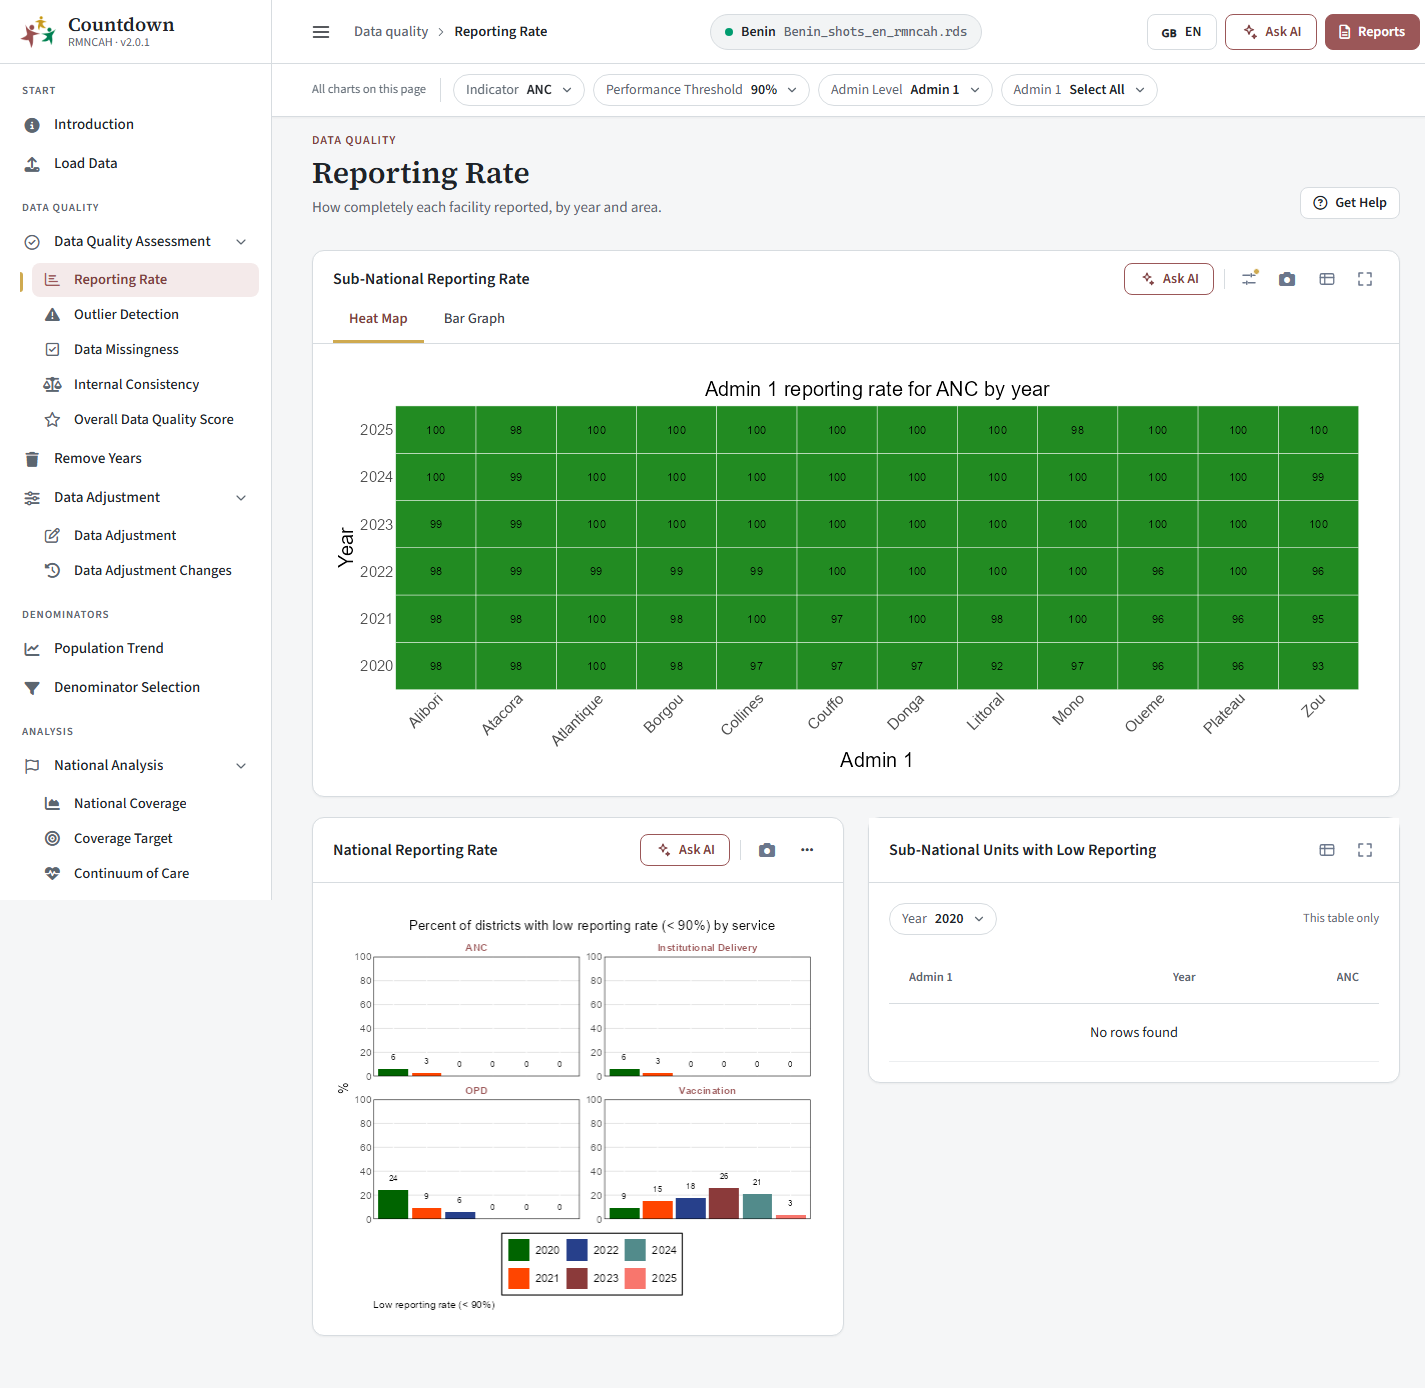The height and width of the screenshot is (1388, 1425).
Task: Collapse National Analysis section chevron
Action: click(x=241, y=766)
